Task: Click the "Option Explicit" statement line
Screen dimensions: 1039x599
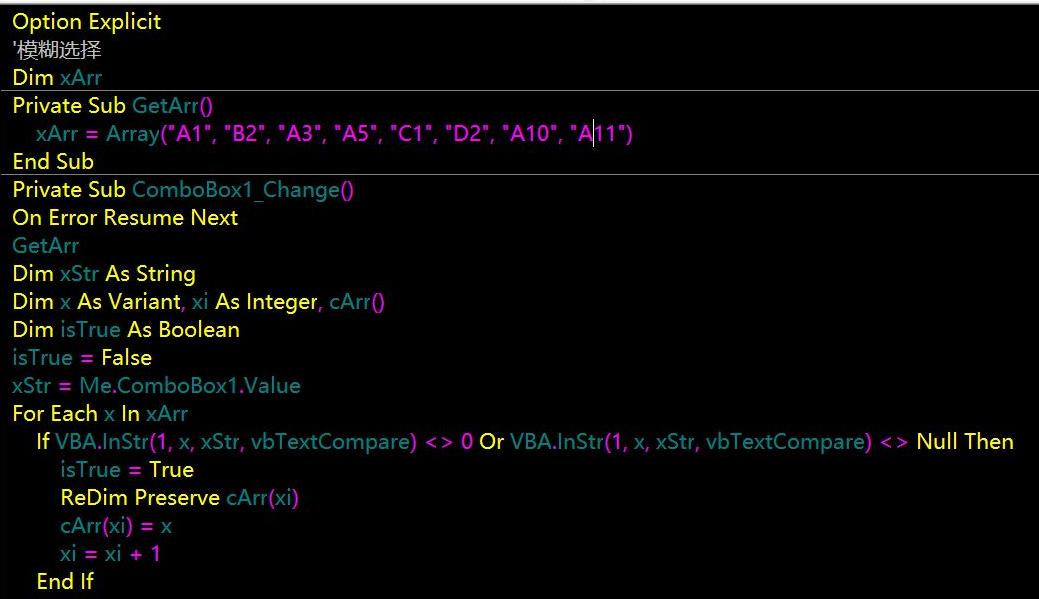Action: pyautogui.click(x=86, y=22)
